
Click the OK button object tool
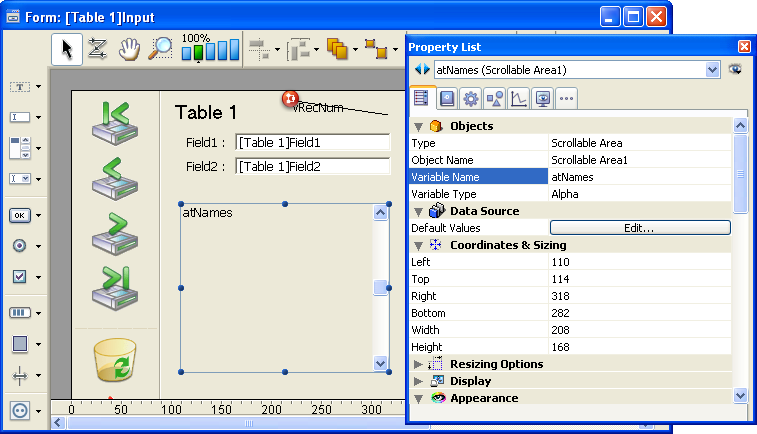point(19,215)
